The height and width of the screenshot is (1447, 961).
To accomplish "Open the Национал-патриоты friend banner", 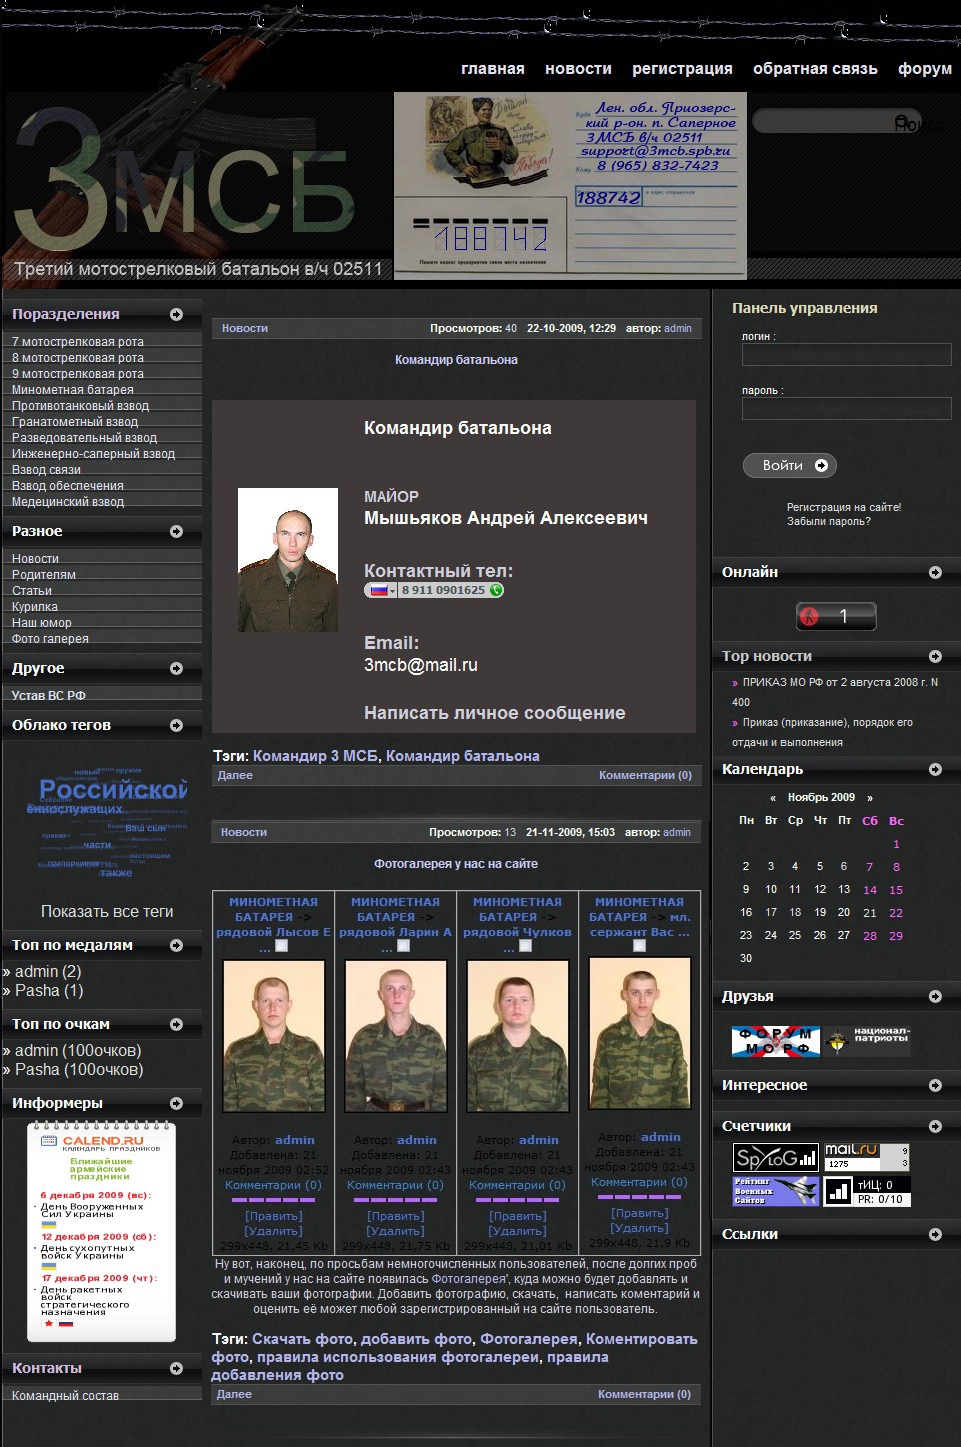I will tap(867, 1041).
